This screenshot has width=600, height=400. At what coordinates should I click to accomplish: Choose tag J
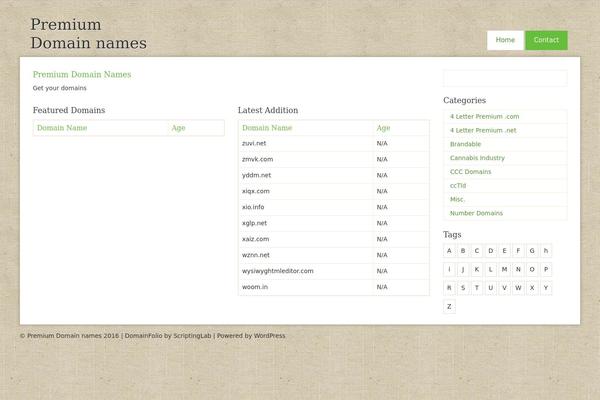pos(463,269)
